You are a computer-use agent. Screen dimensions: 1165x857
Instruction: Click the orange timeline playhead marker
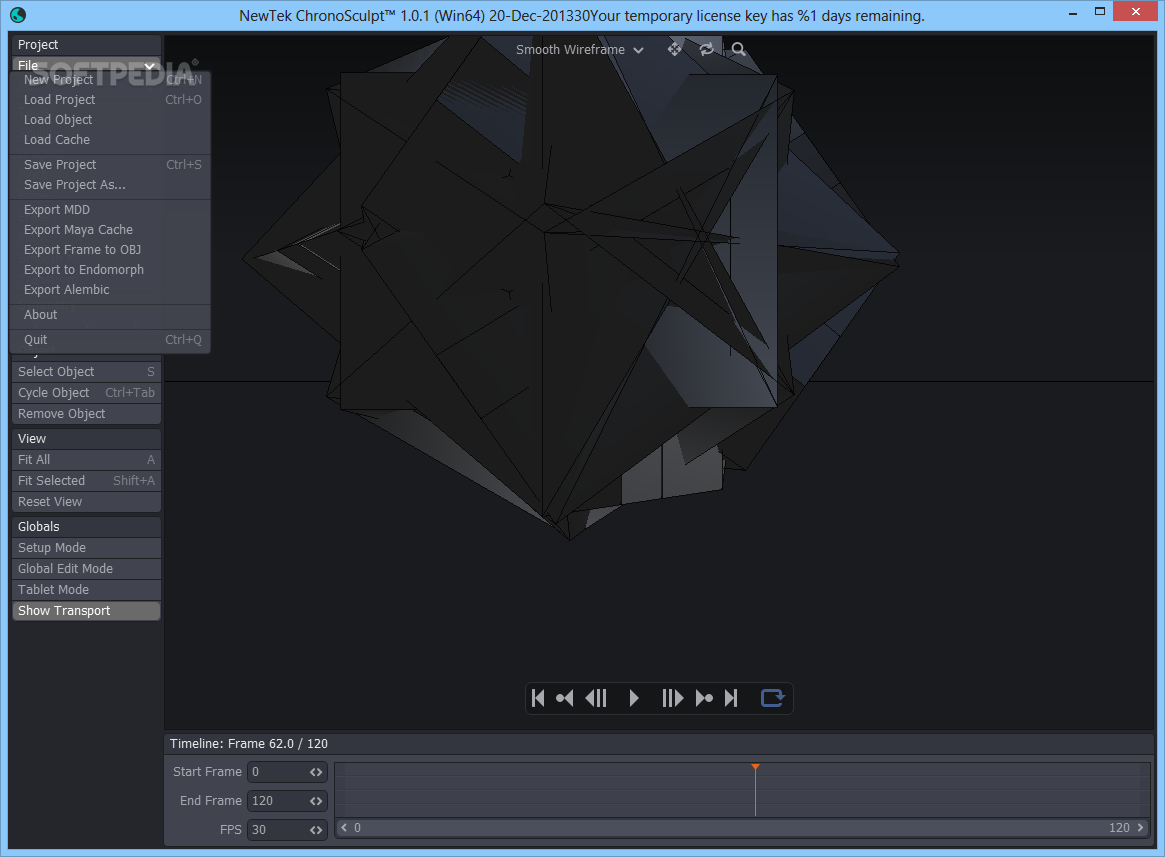click(x=755, y=789)
